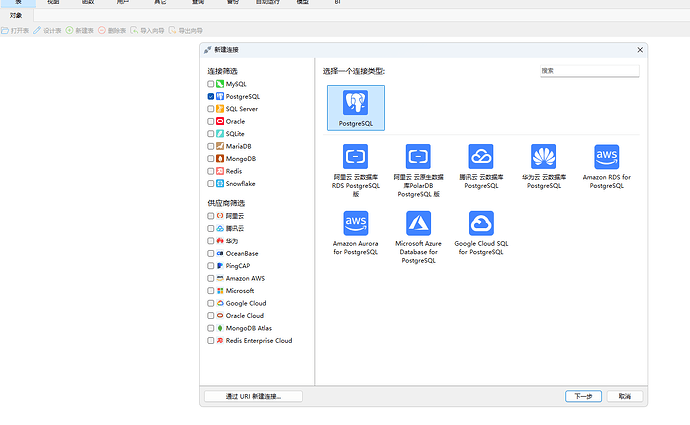Click the Snowflake icon in the filter list
Image resolution: width=690 pixels, height=425 pixels.
[x=220, y=183]
